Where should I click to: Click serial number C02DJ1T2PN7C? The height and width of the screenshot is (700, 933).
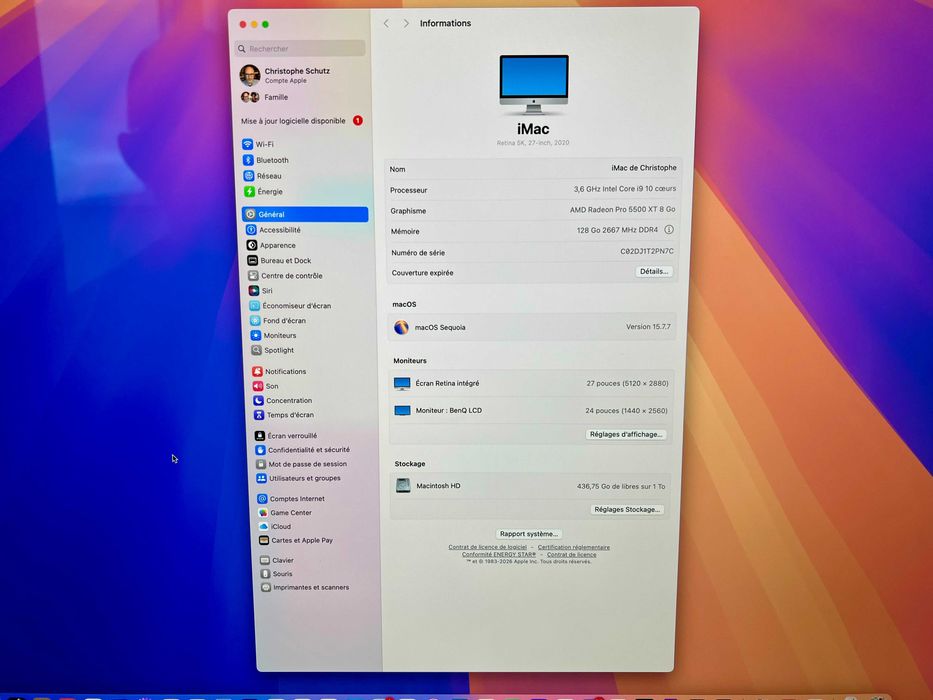(647, 251)
